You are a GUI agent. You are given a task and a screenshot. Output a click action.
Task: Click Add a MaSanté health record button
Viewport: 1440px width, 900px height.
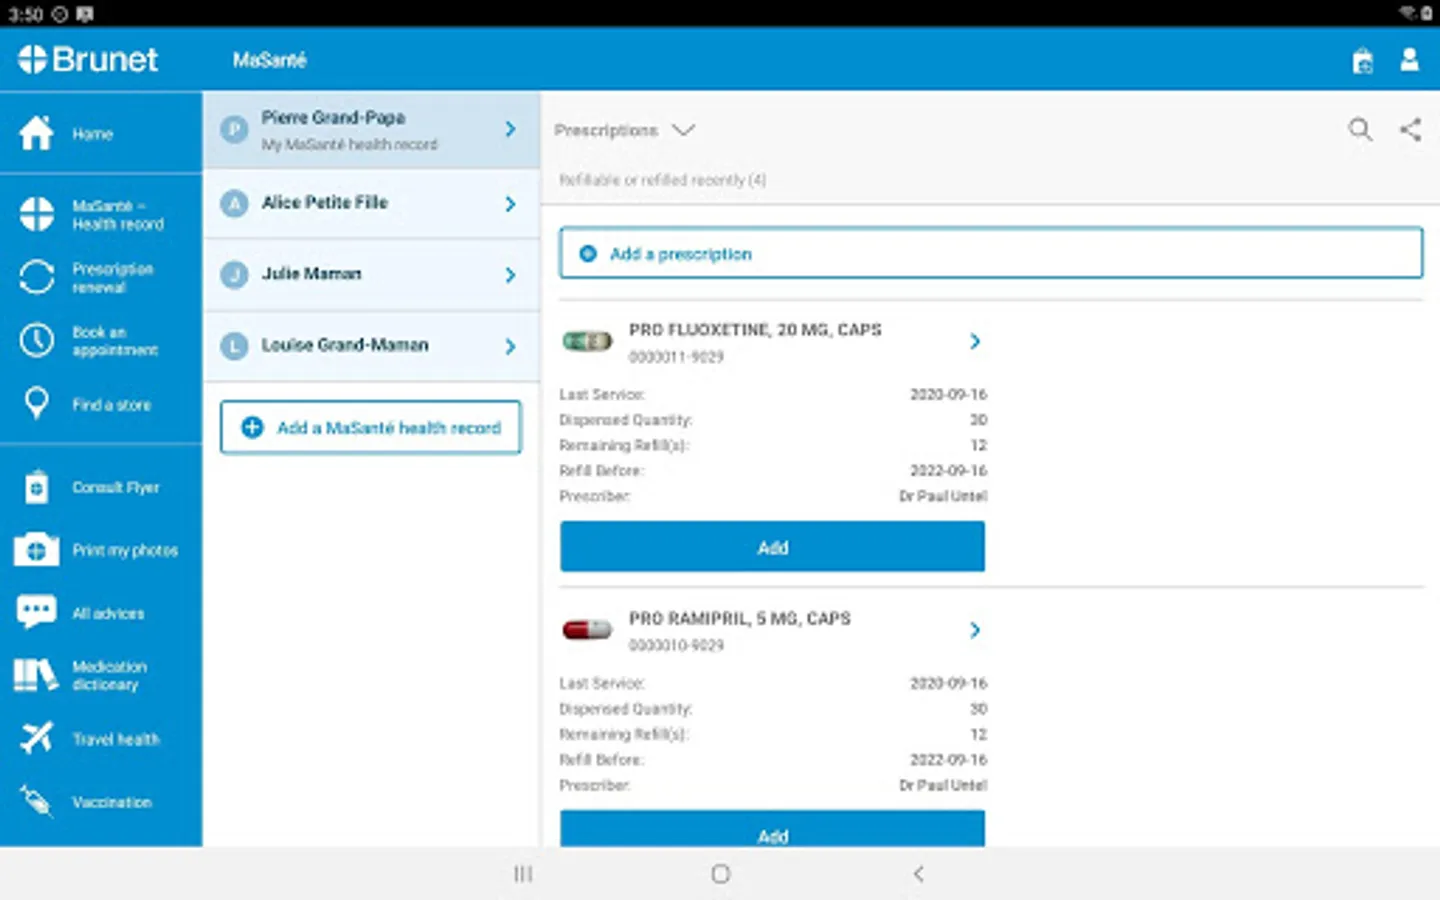click(371, 427)
